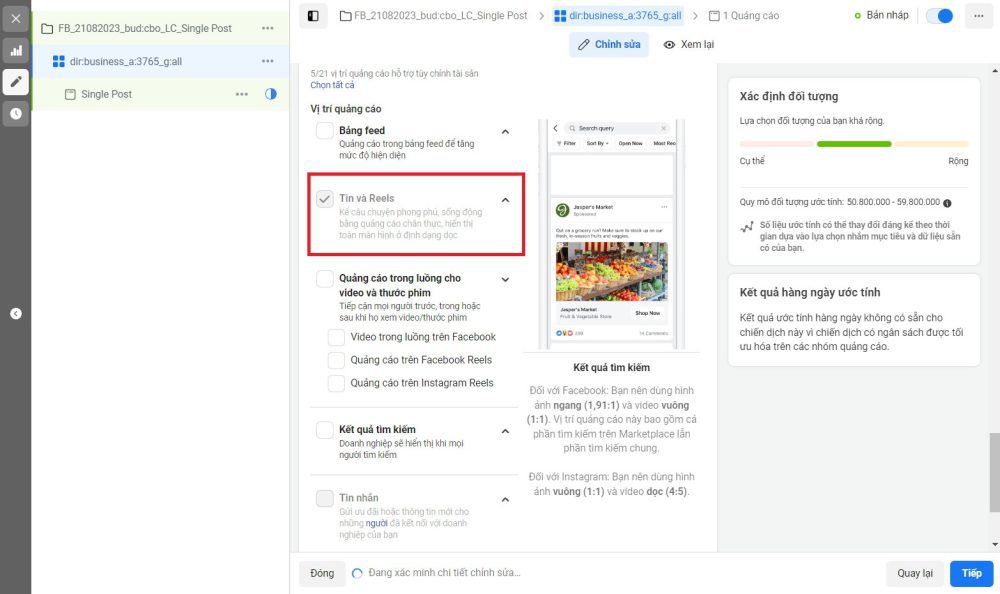The image size is (1000, 594).
Task: Open the bar chart performance view icon
Action: pos(15,50)
